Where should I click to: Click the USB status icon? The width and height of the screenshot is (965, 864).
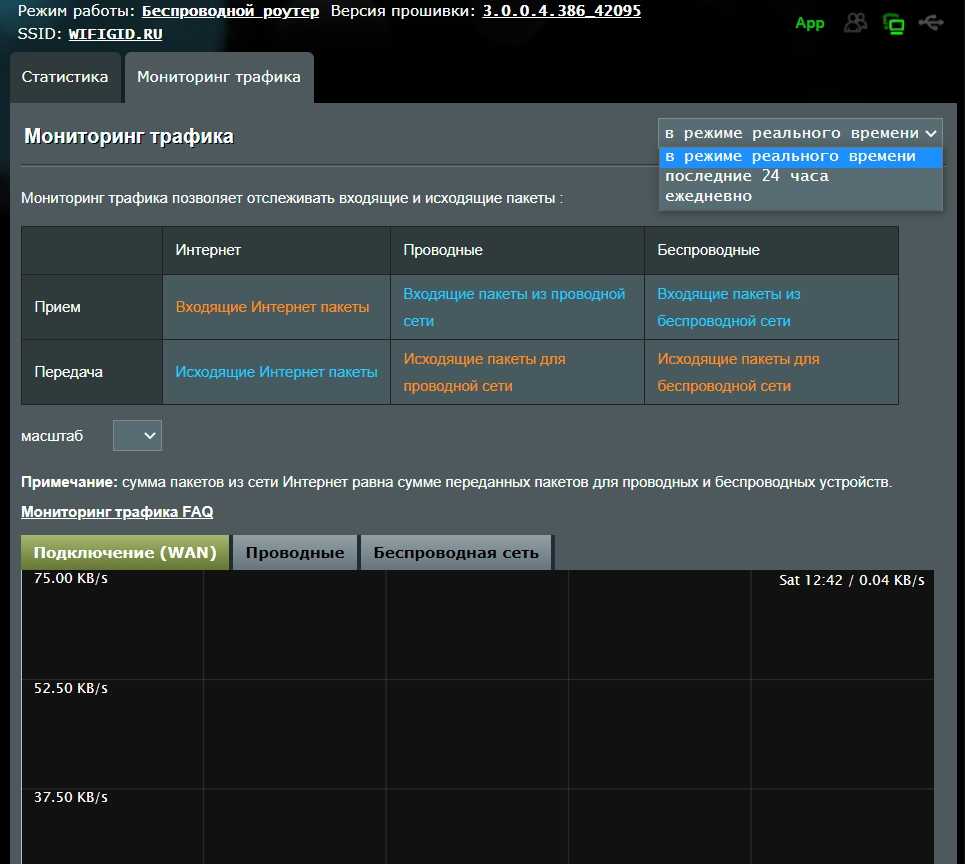(931, 22)
